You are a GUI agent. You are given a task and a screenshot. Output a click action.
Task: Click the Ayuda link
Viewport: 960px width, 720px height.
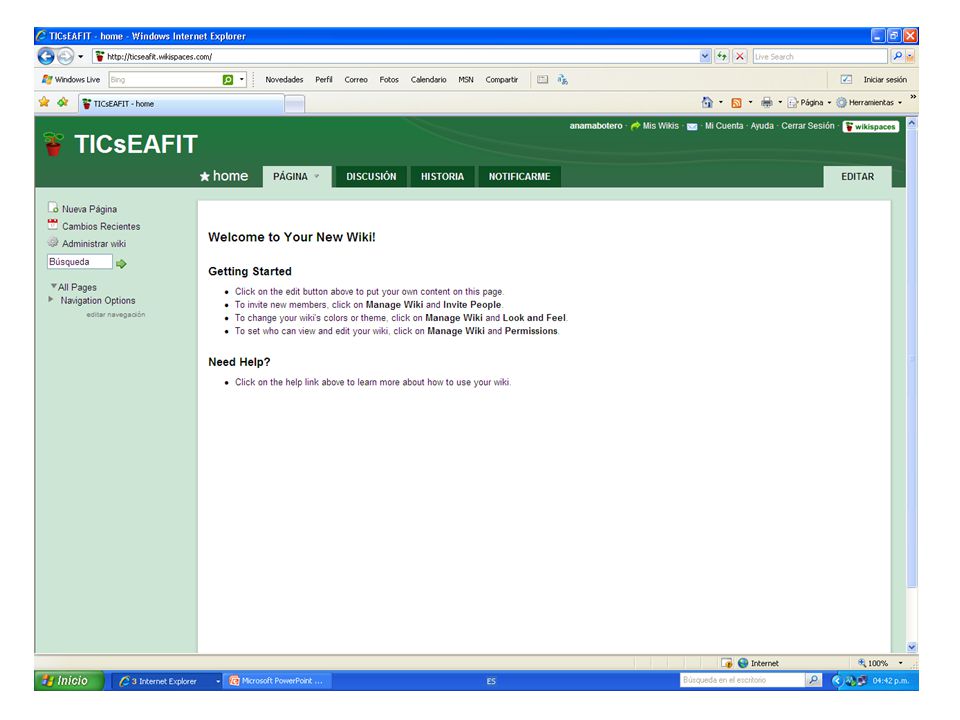pyautogui.click(x=762, y=126)
